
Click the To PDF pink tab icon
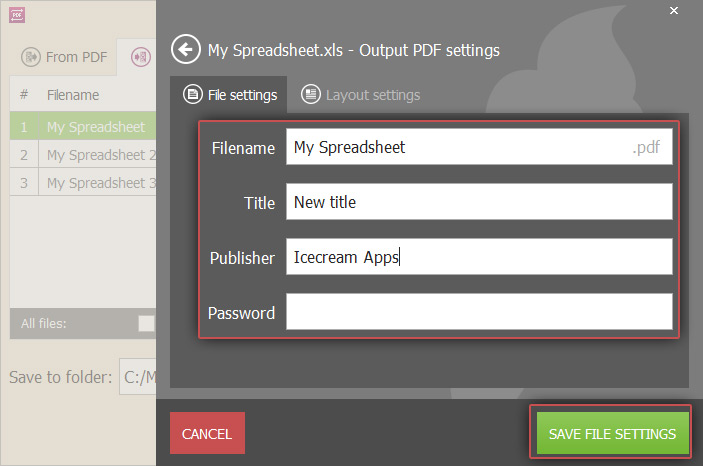point(141,57)
